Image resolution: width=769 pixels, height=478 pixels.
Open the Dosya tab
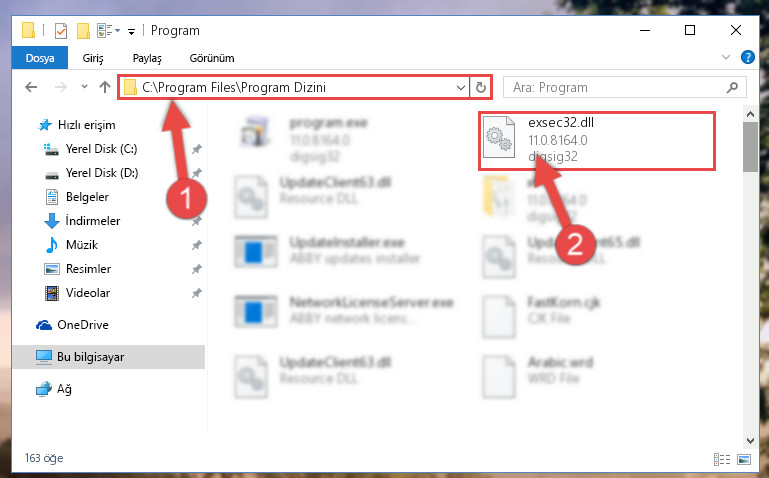tap(40, 58)
